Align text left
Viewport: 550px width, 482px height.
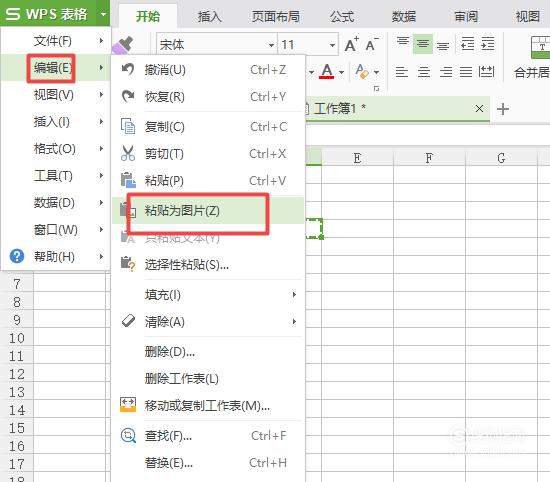click(402, 72)
